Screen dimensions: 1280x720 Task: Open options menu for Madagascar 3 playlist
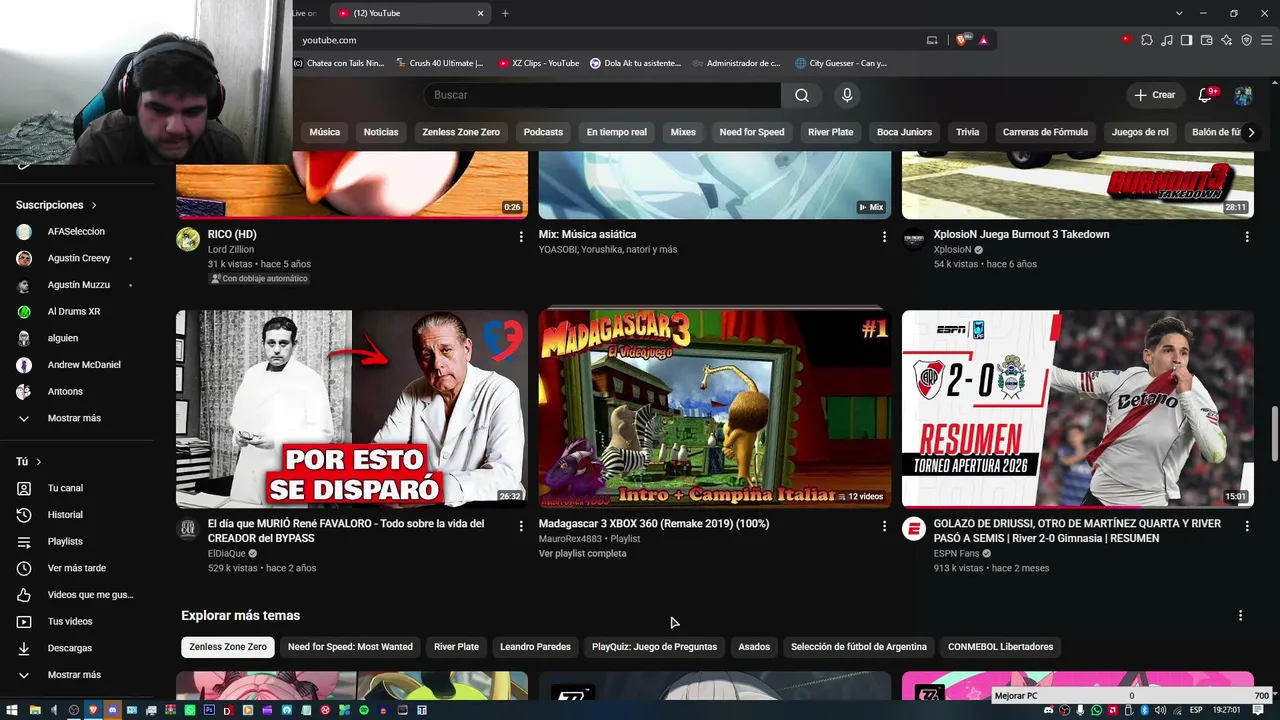pyautogui.click(x=884, y=526)
